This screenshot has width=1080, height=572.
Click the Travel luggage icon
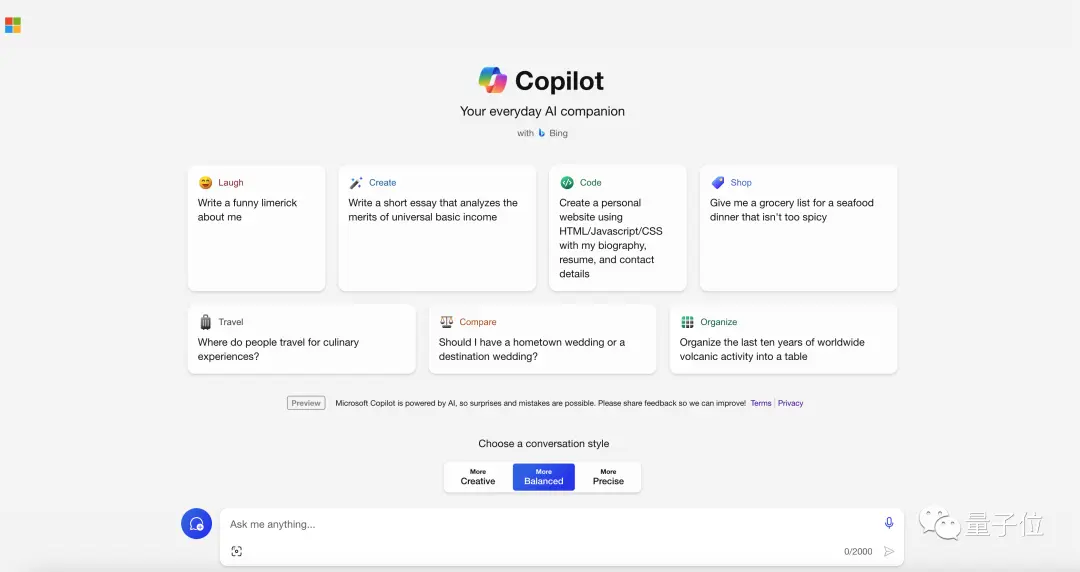coord(205,322)
